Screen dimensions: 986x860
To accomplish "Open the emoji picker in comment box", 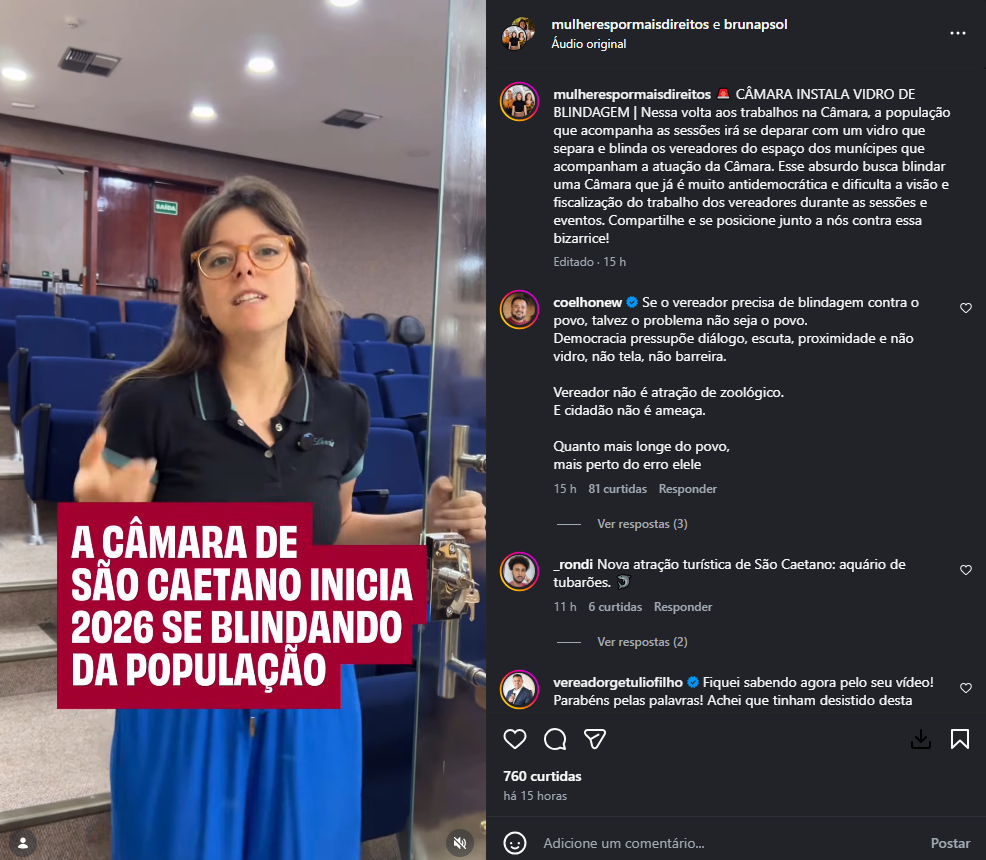I will click(514, 843).
